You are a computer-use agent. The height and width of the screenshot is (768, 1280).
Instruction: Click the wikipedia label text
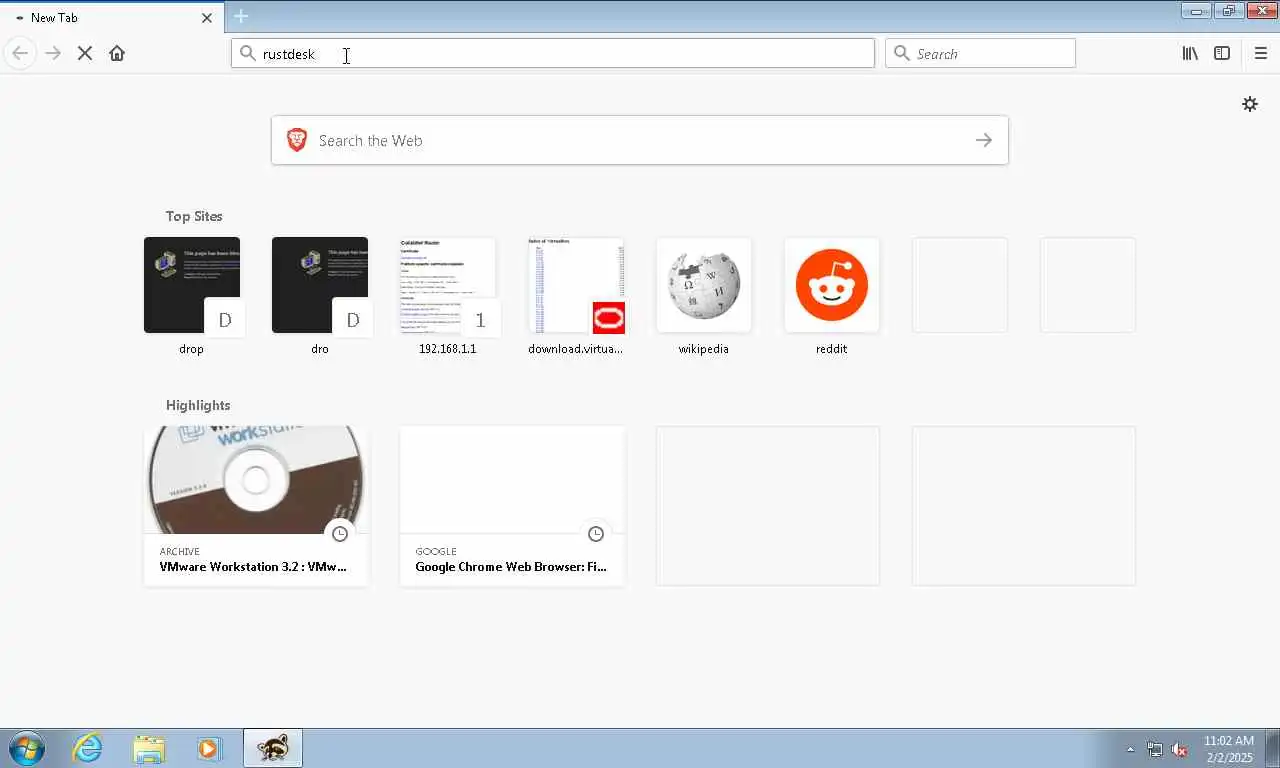coord(704,349)
